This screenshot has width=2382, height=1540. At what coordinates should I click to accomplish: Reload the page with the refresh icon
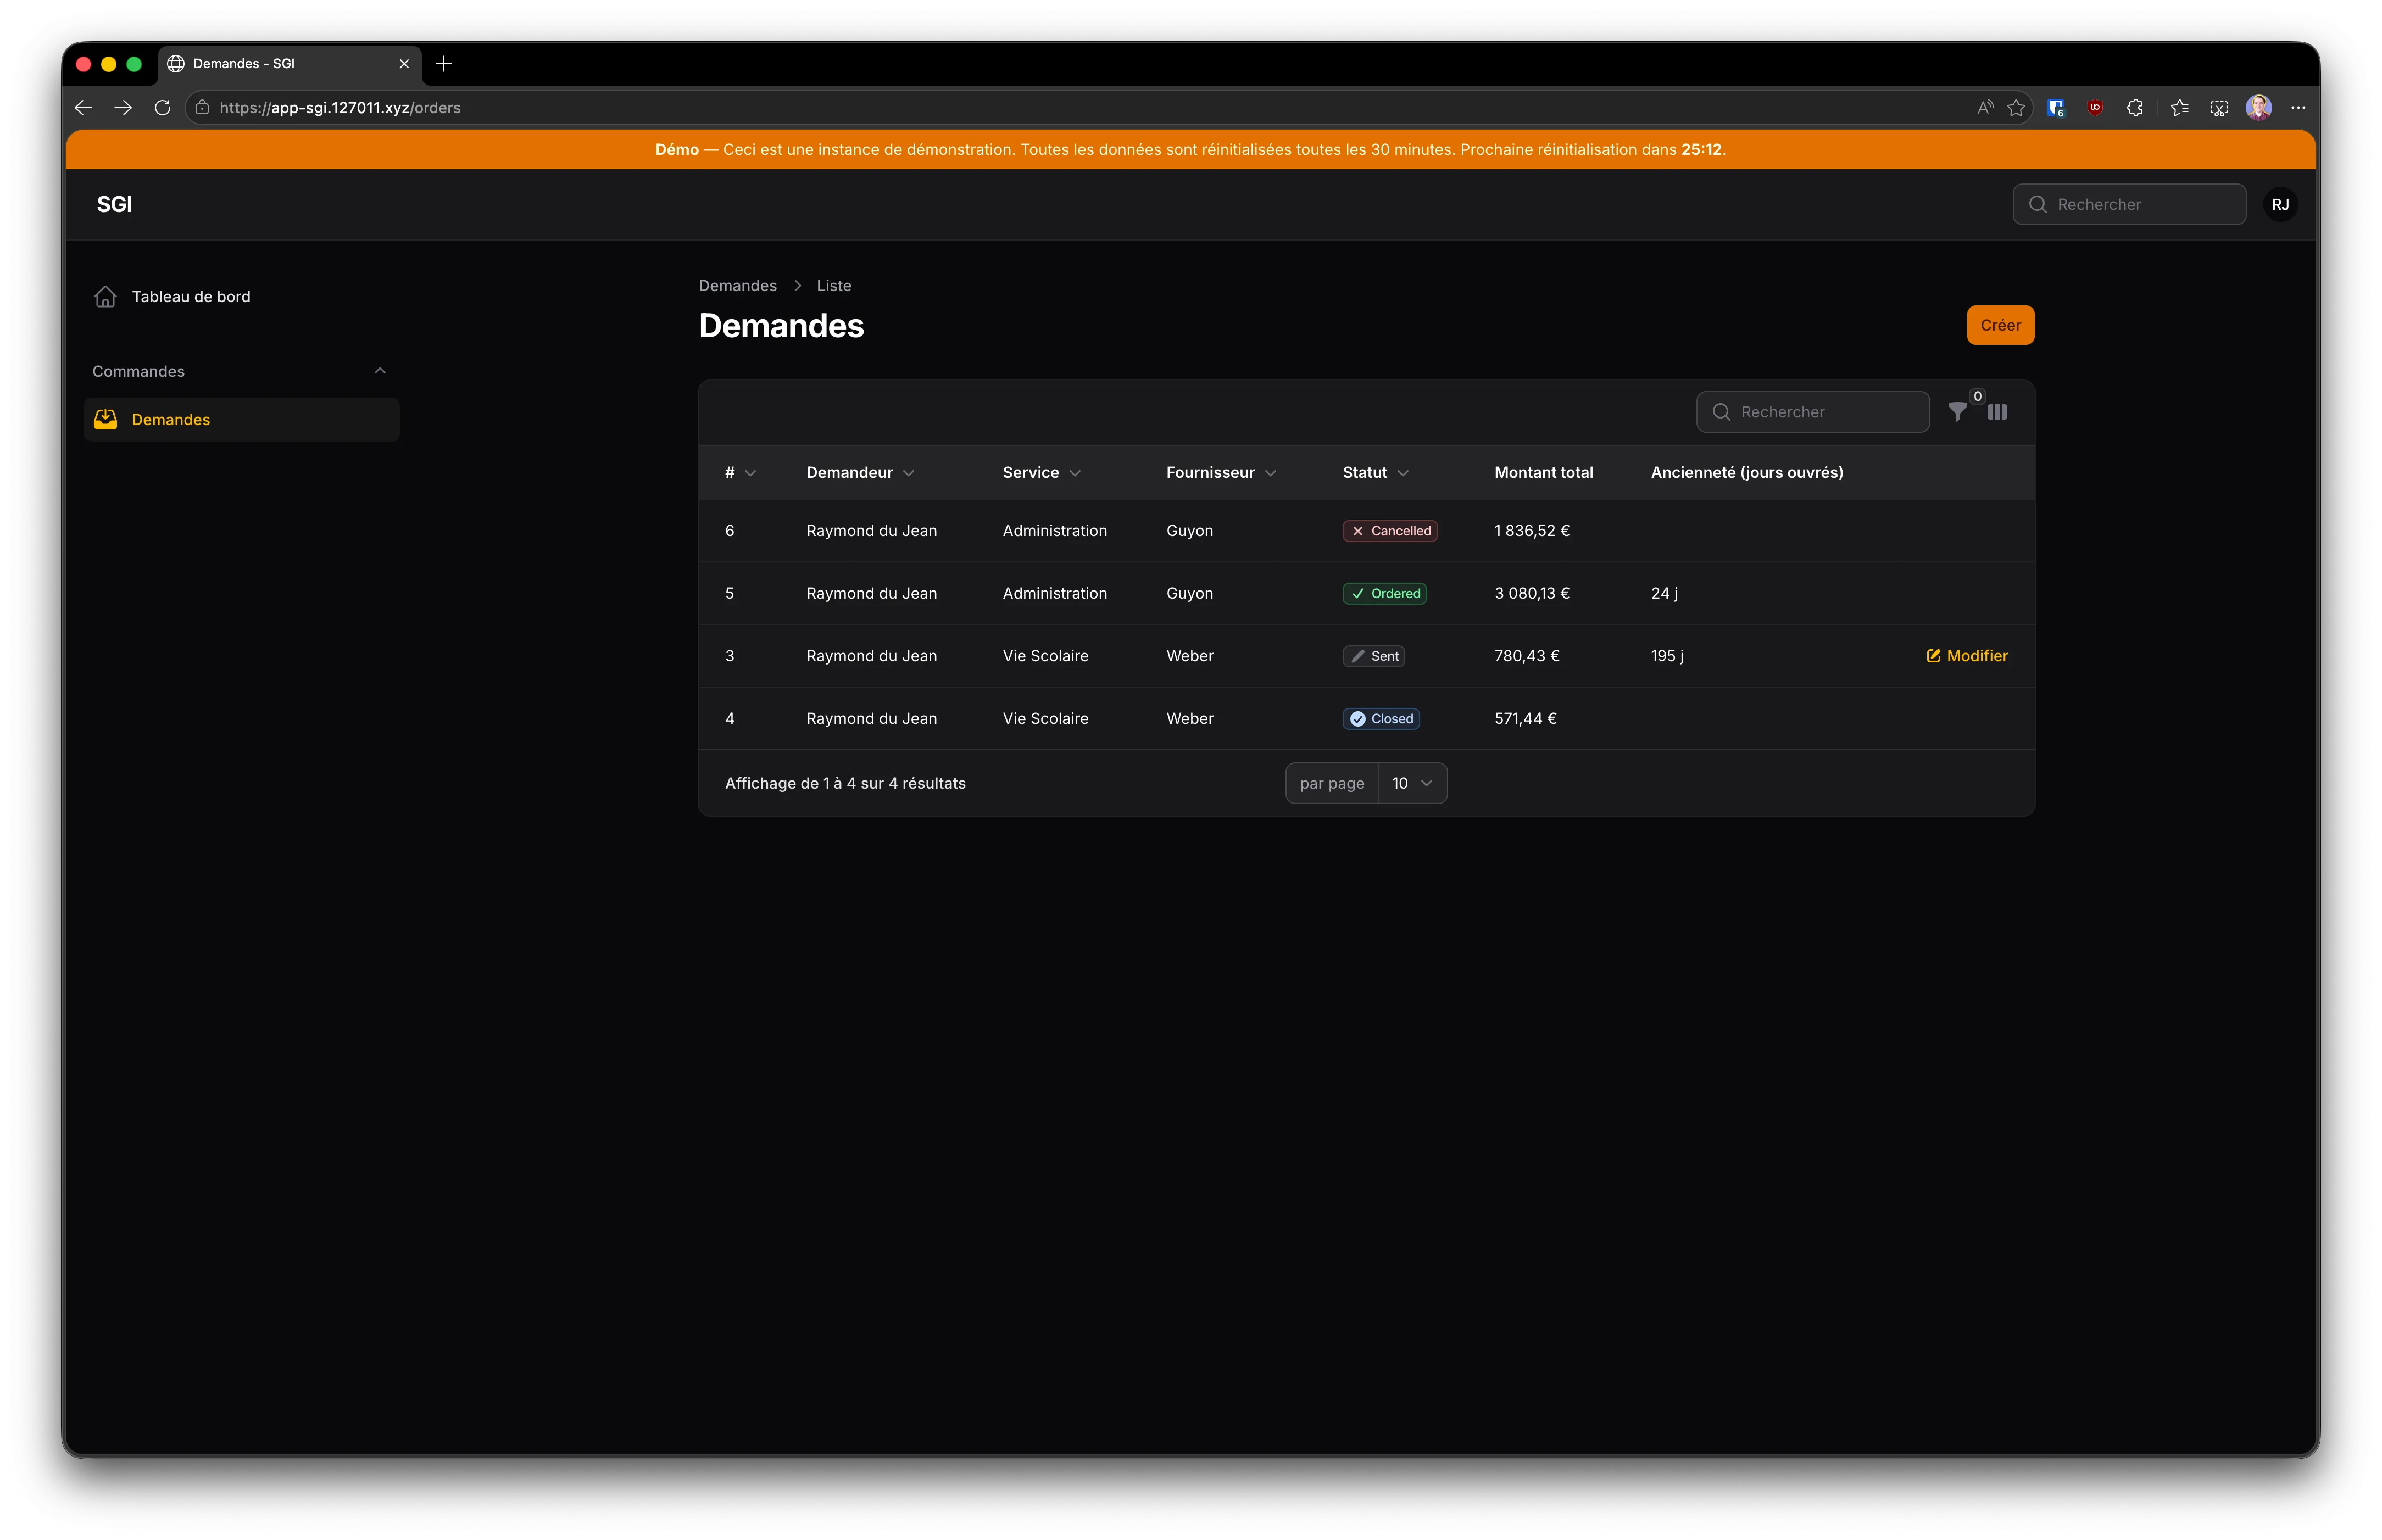click(x=163, y=108)
